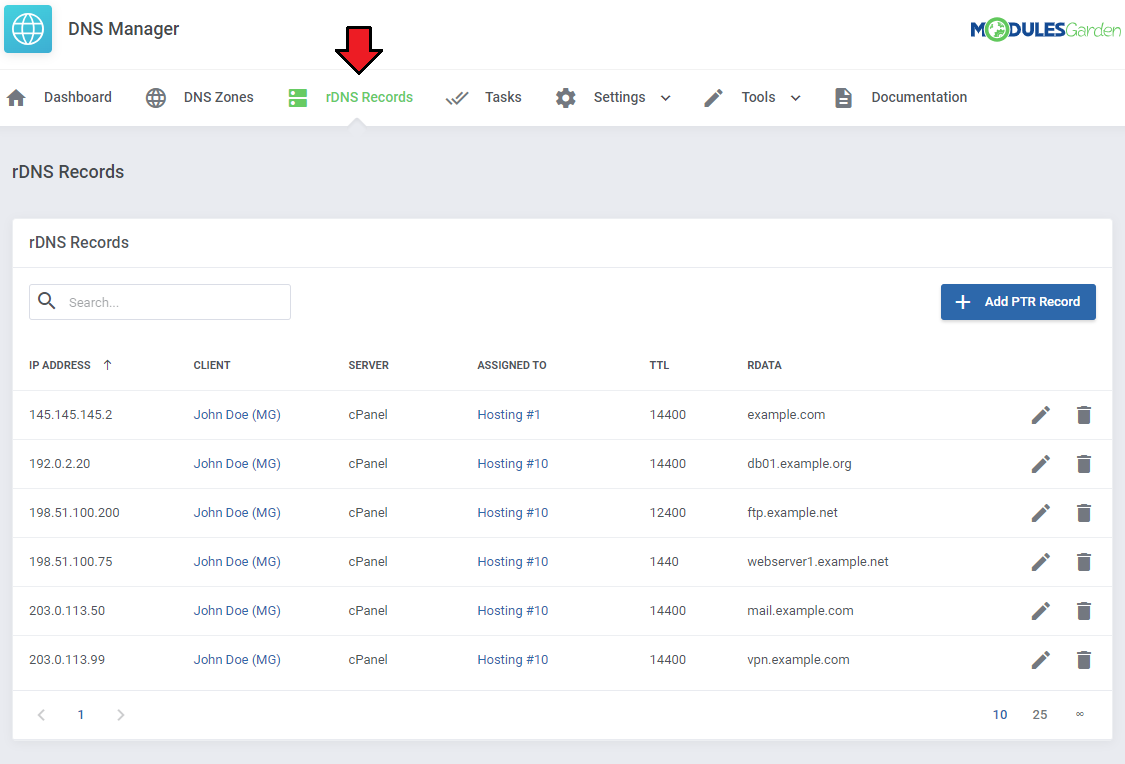1125x764 pixels.
Task: Go to previous page arrow
Action: (42, 715)
